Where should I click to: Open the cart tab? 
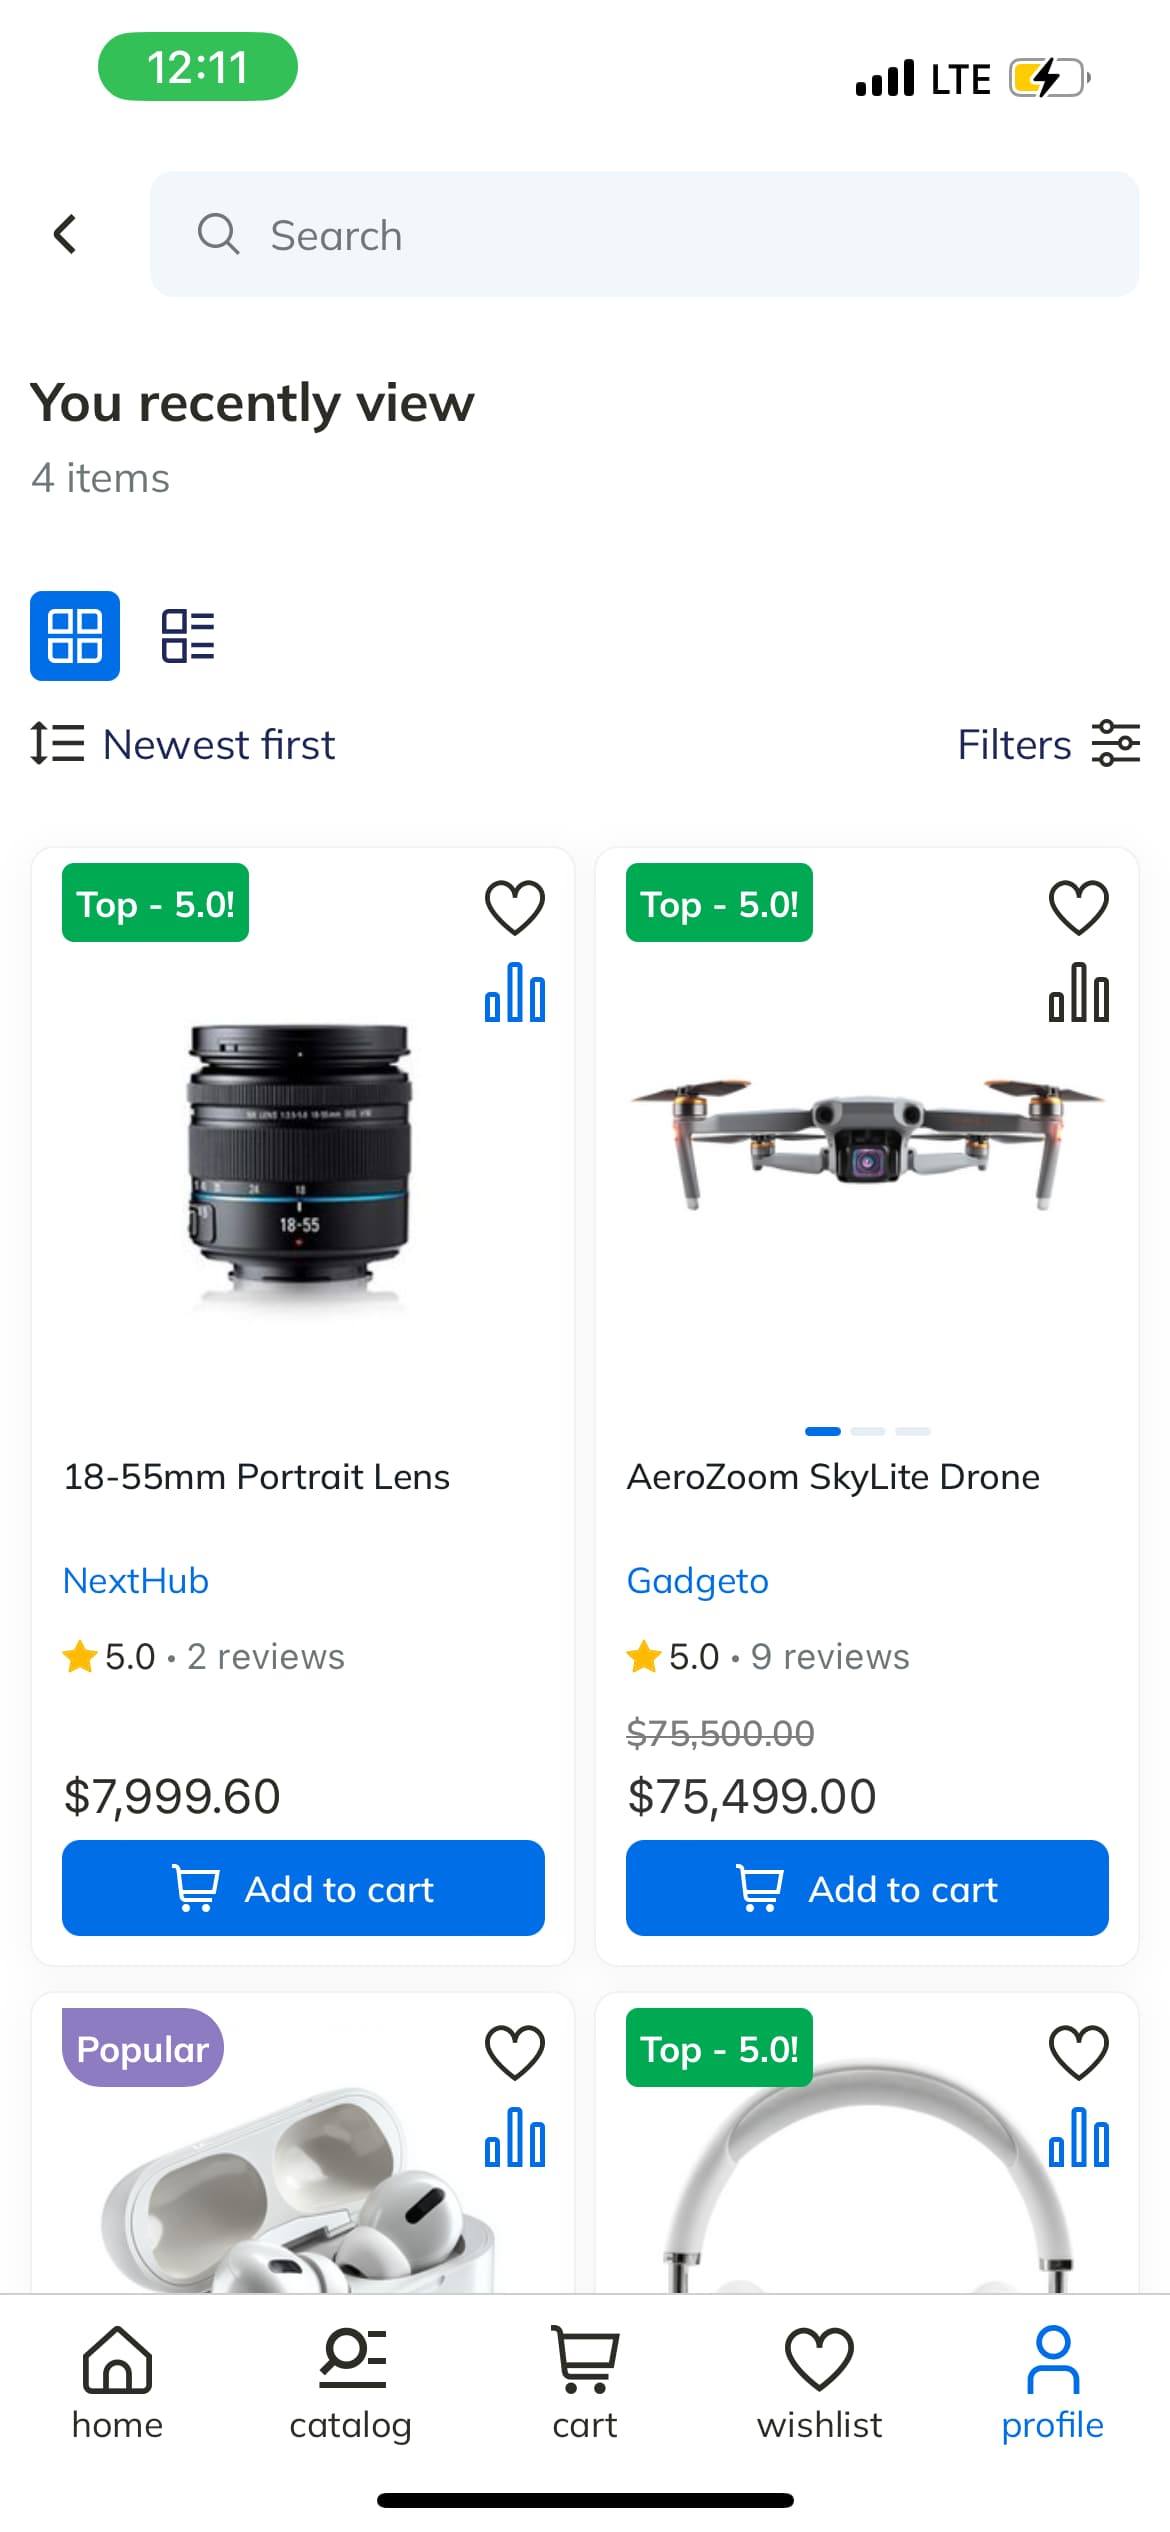click(585, 2382)
